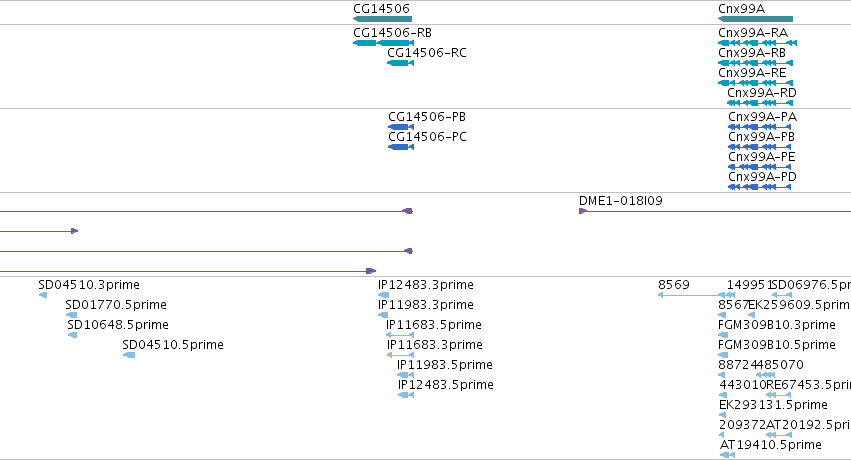Select the 8569 feature label
851x460 pixels.
tap(674, 285)
